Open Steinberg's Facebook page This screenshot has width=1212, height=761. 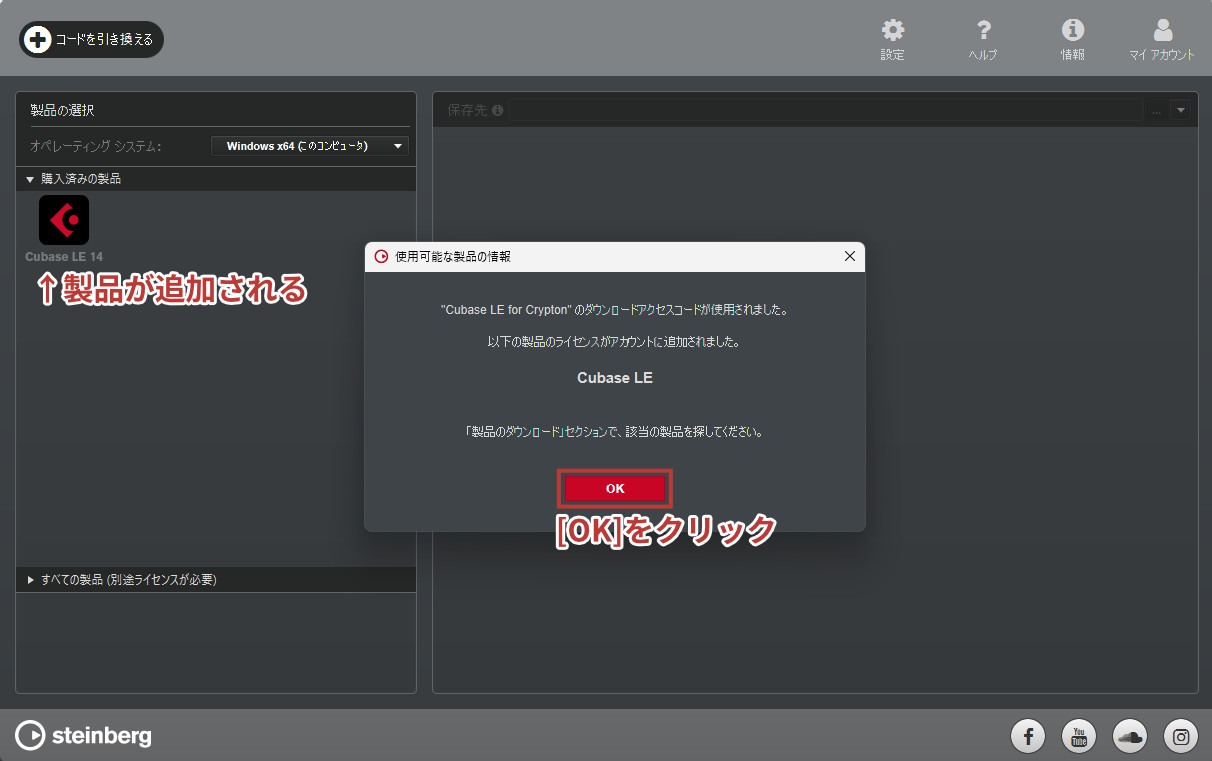pos(1028,737)
